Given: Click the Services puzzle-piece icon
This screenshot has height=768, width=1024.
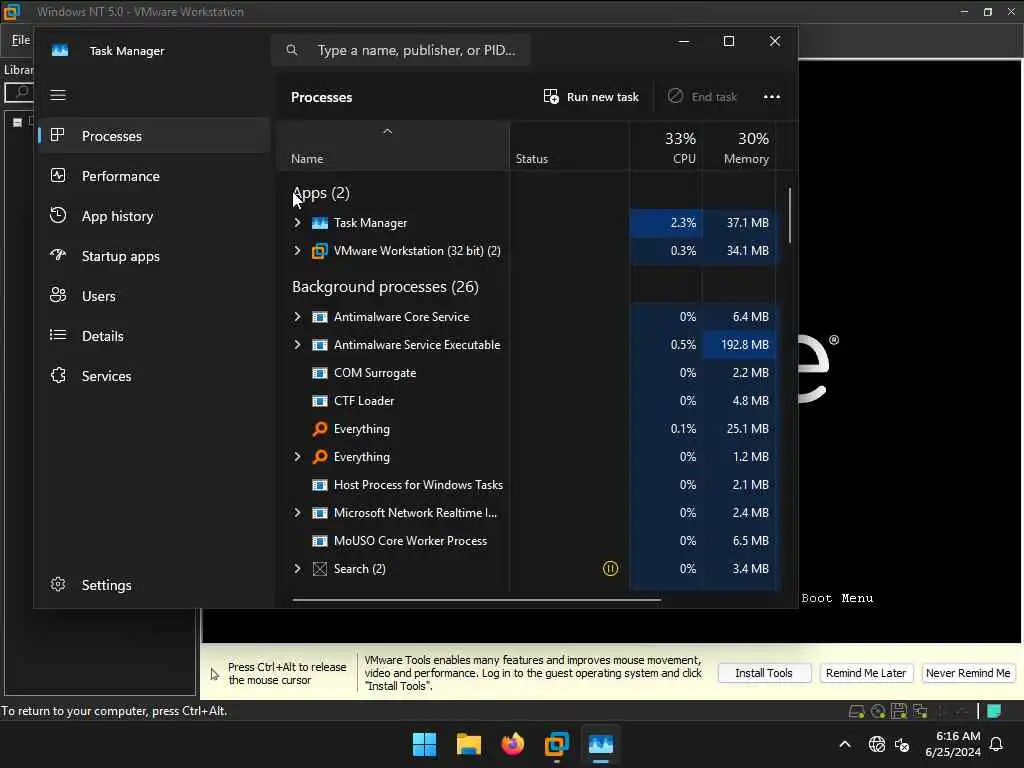Looking at the screenshot, I should pos(58,375).
